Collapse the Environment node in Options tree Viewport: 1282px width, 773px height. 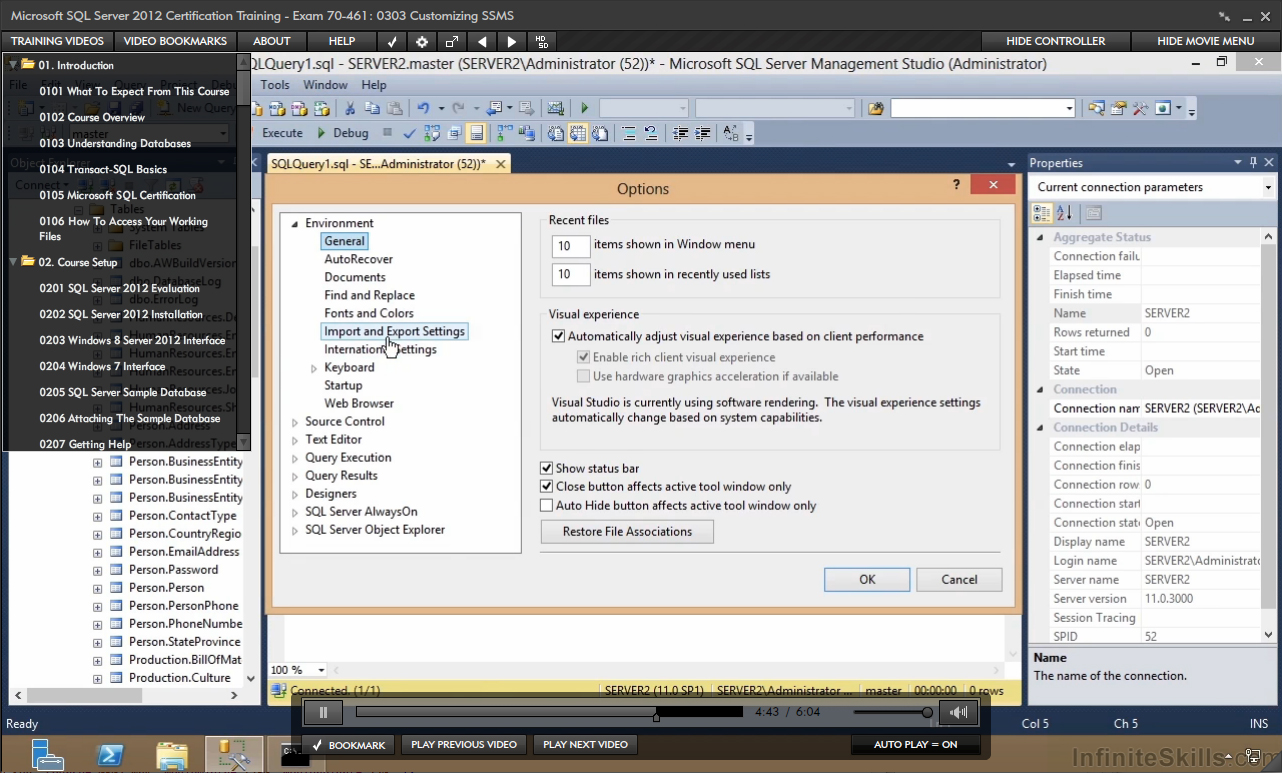click(x=295, y=224)
